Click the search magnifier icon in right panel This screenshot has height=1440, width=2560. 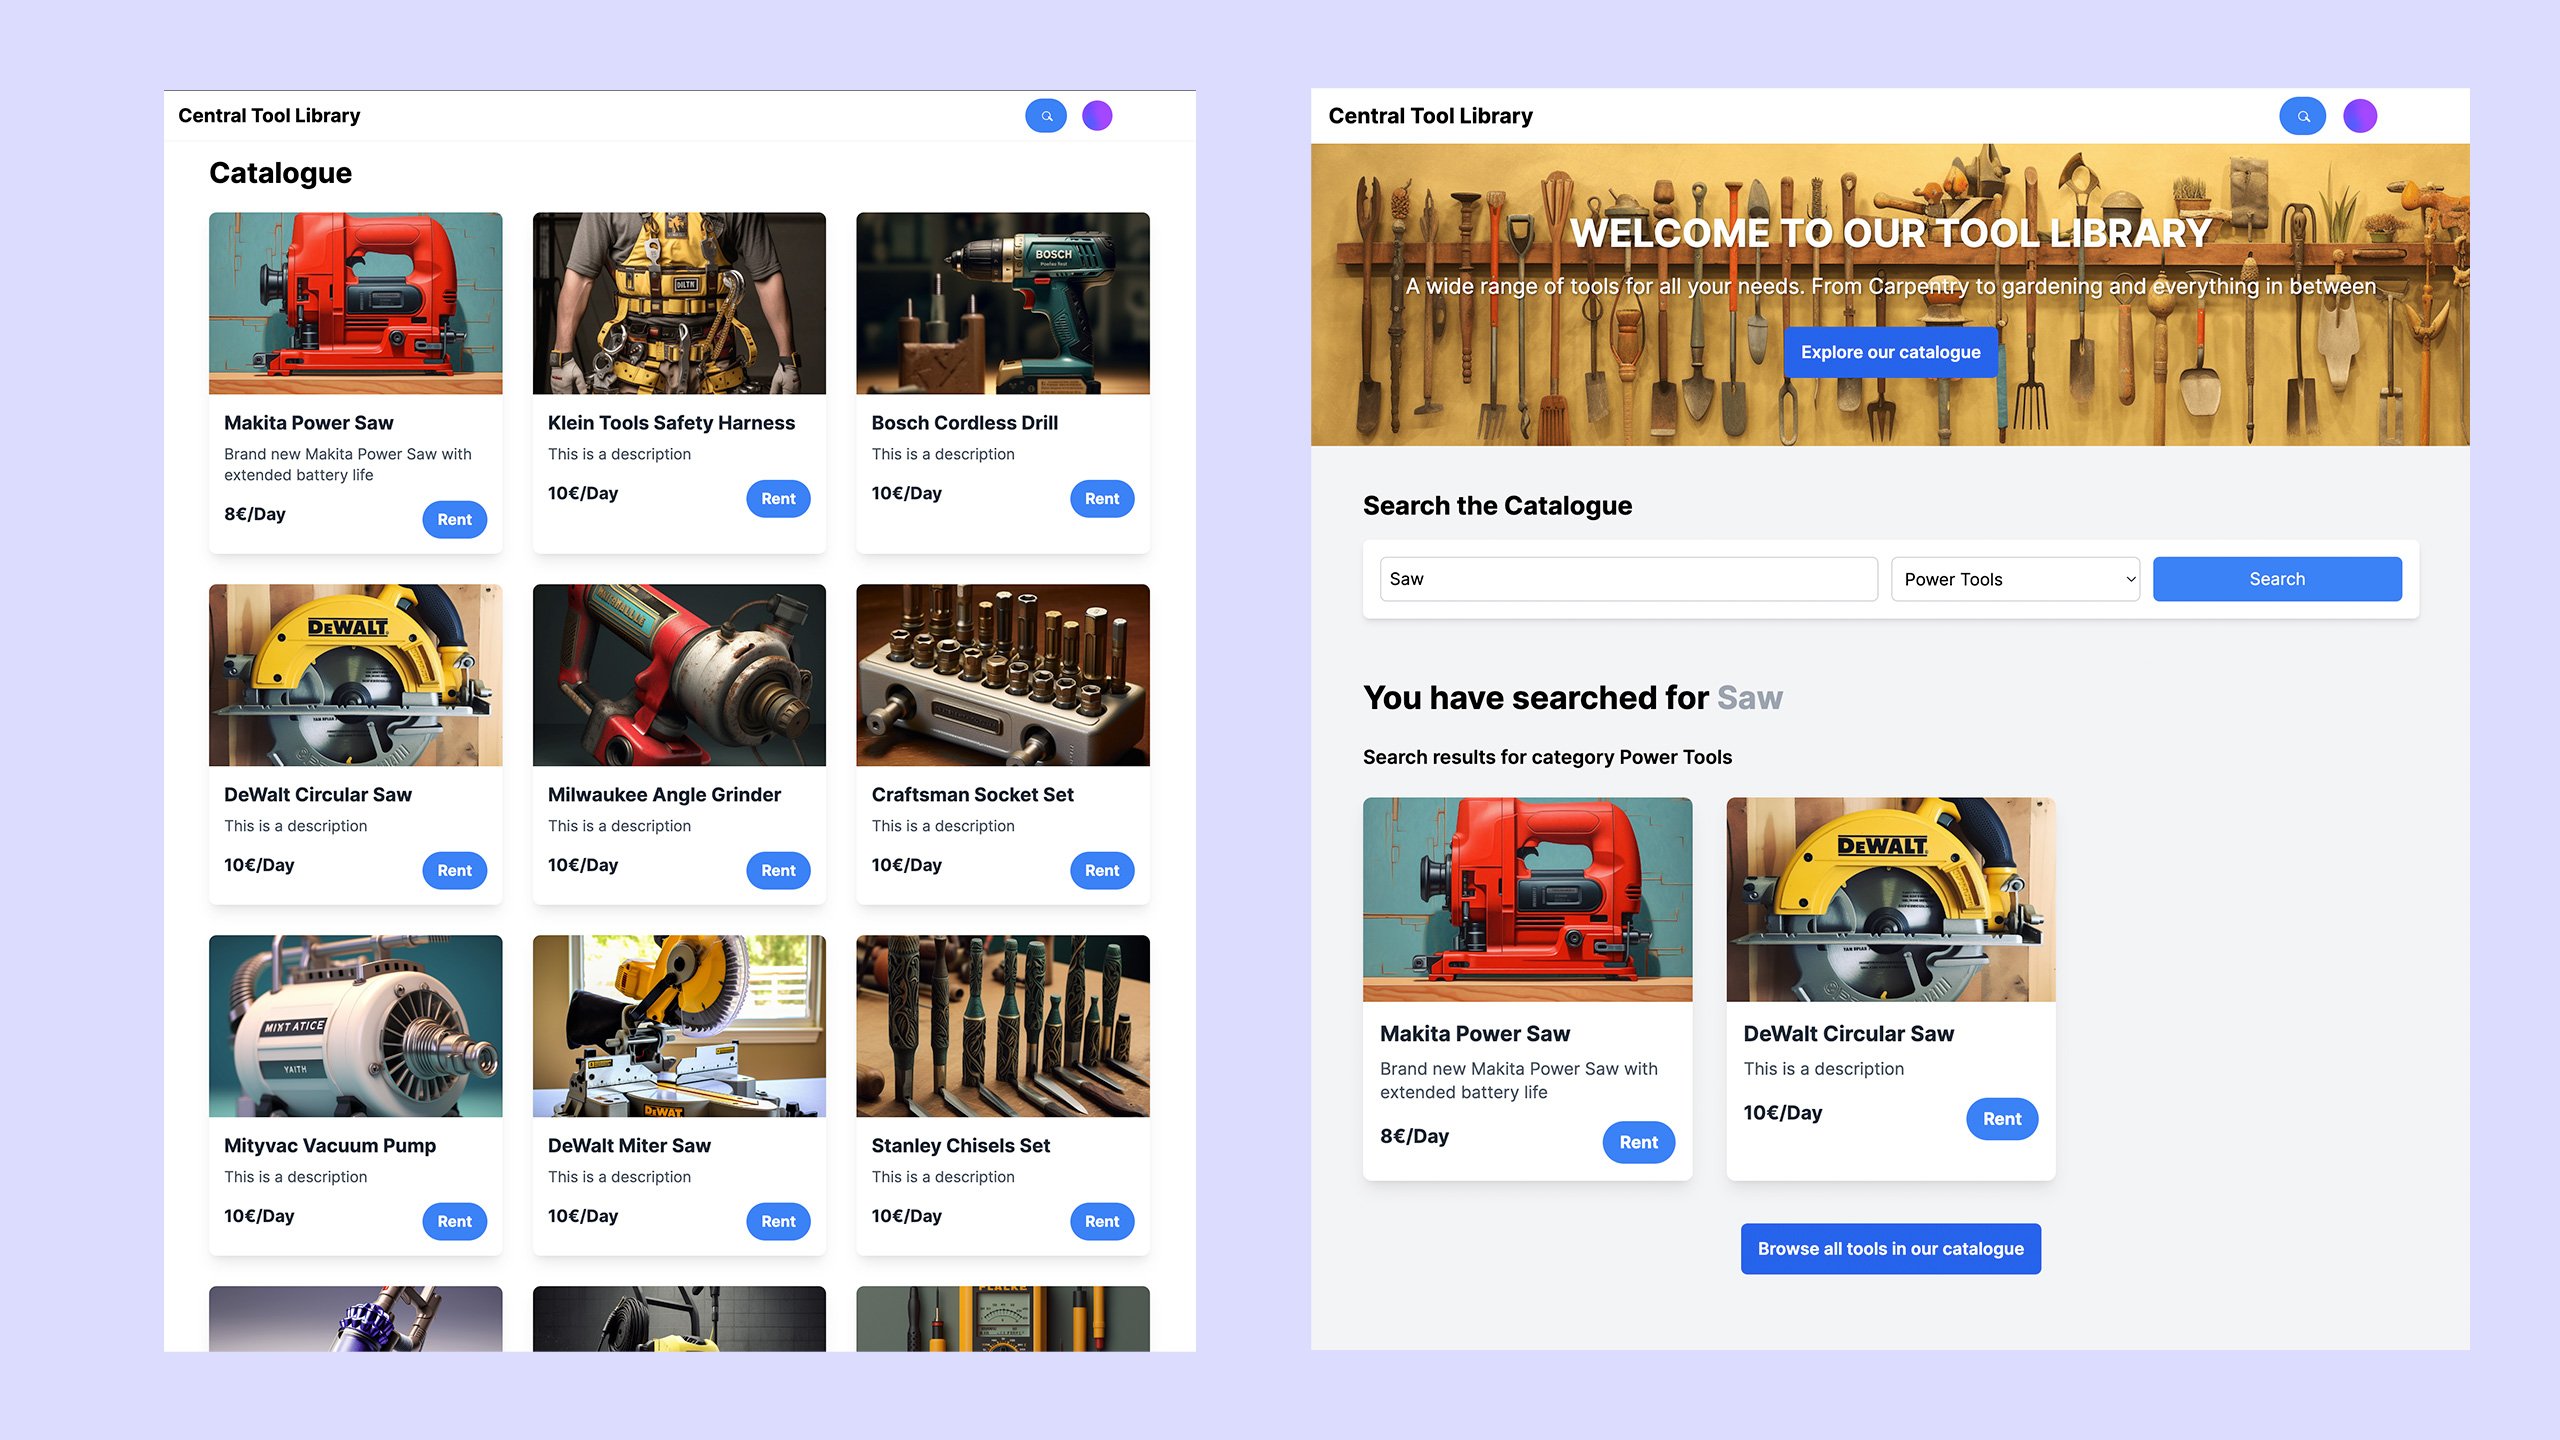2305,114
